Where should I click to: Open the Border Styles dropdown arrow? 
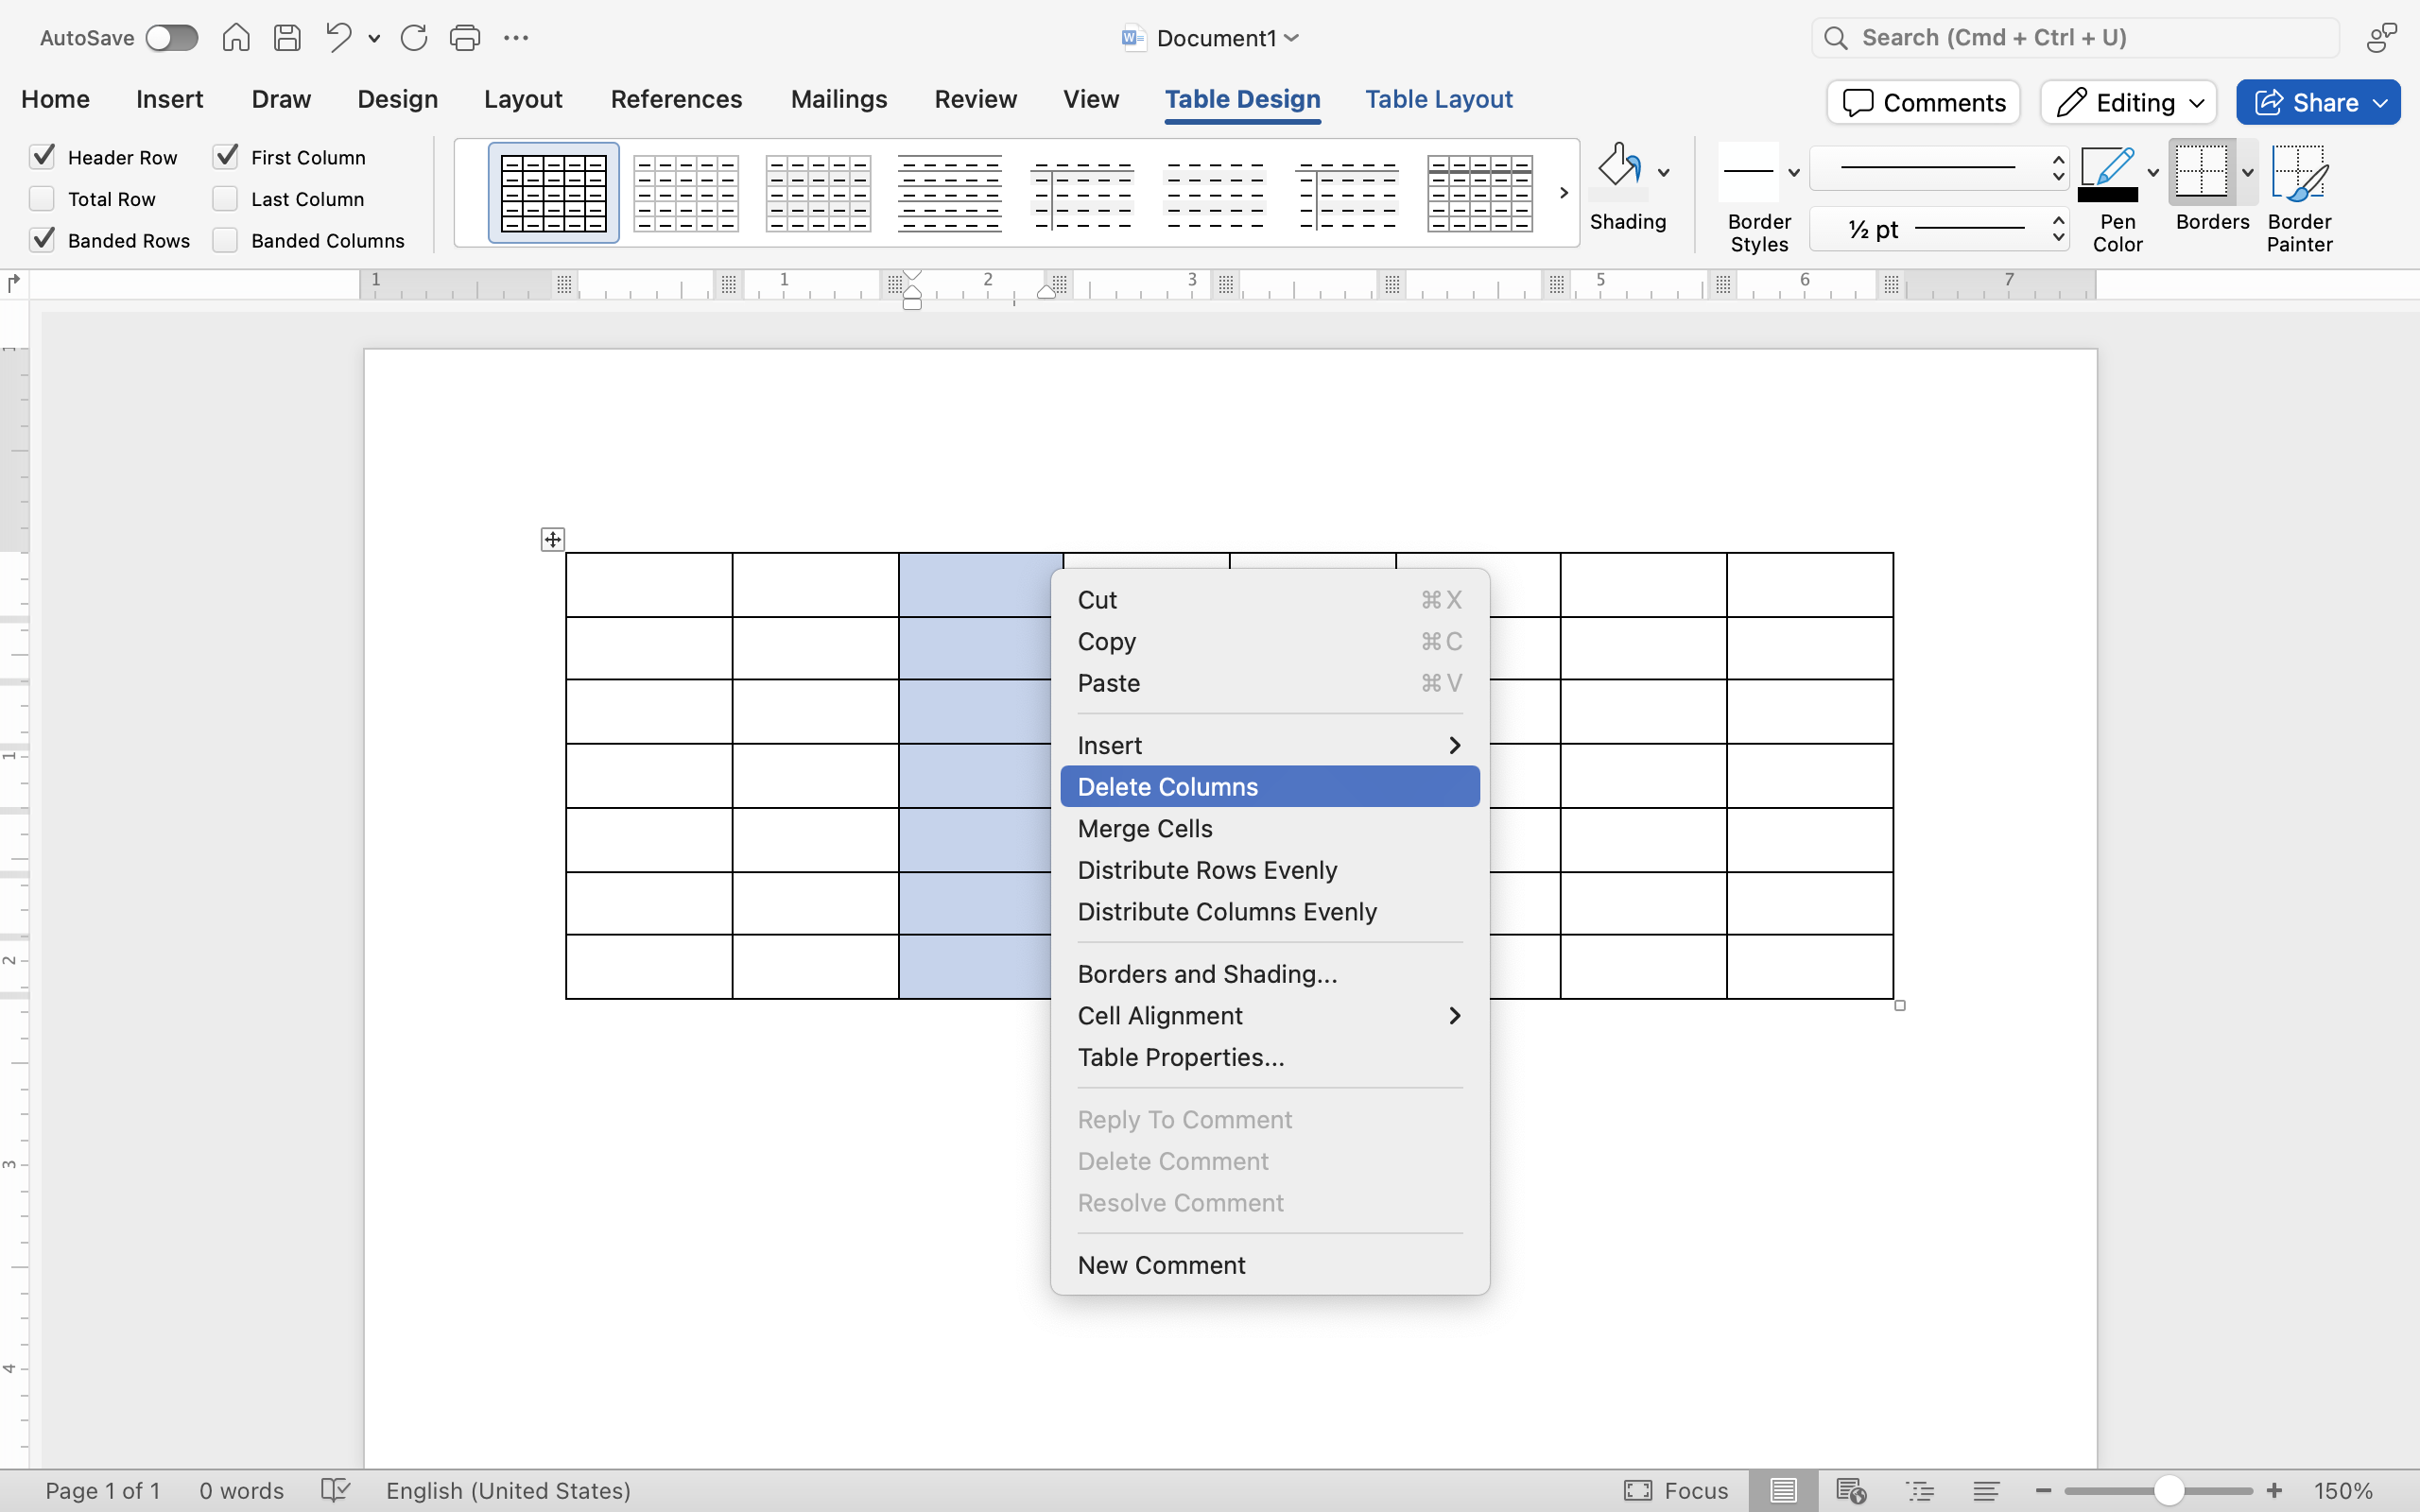click(1794, 173)
